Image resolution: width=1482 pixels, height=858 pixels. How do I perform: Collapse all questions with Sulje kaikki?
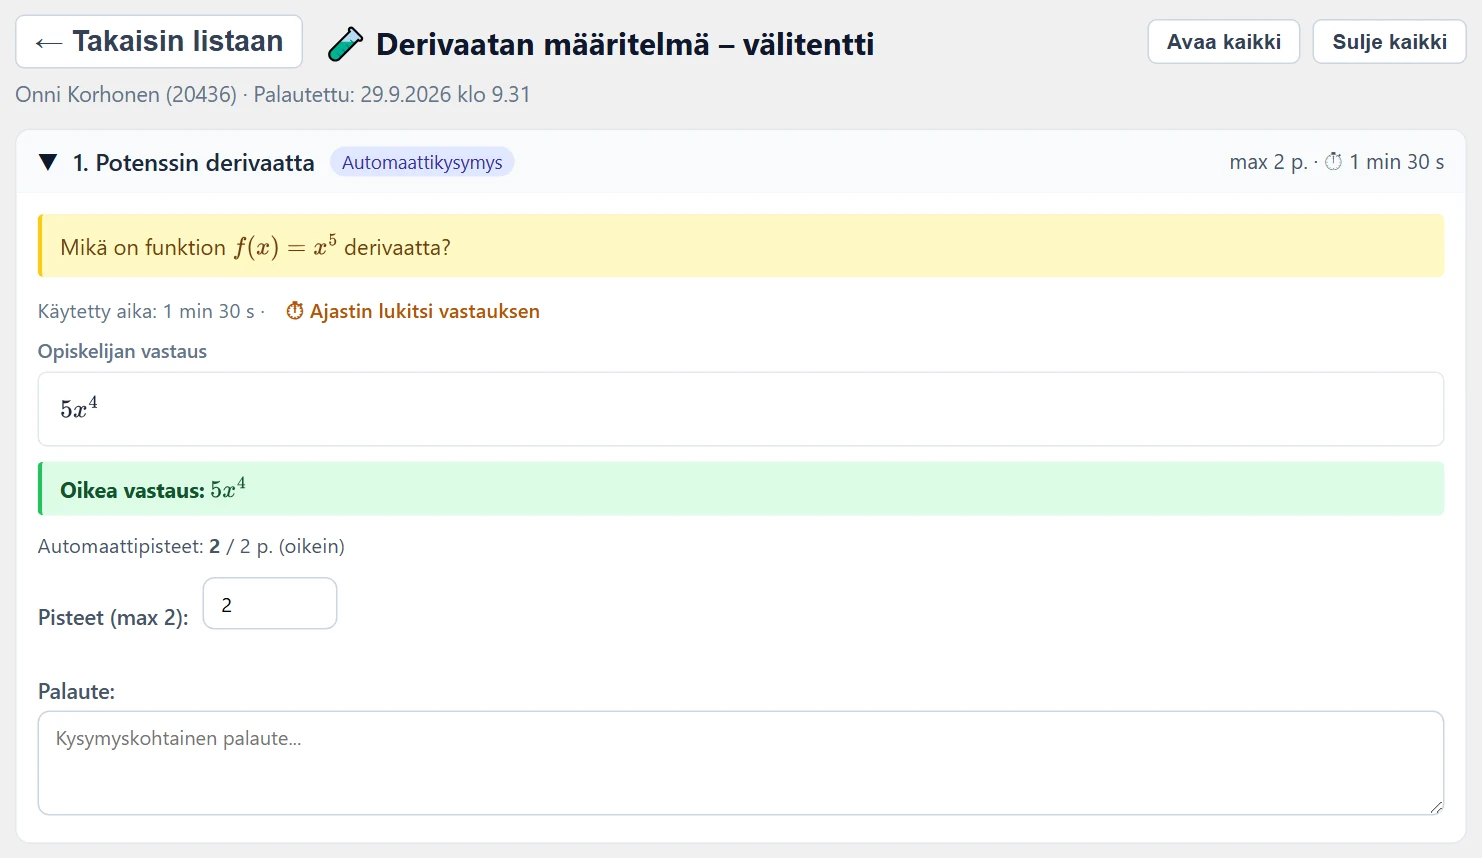[x=1389, y=42]
